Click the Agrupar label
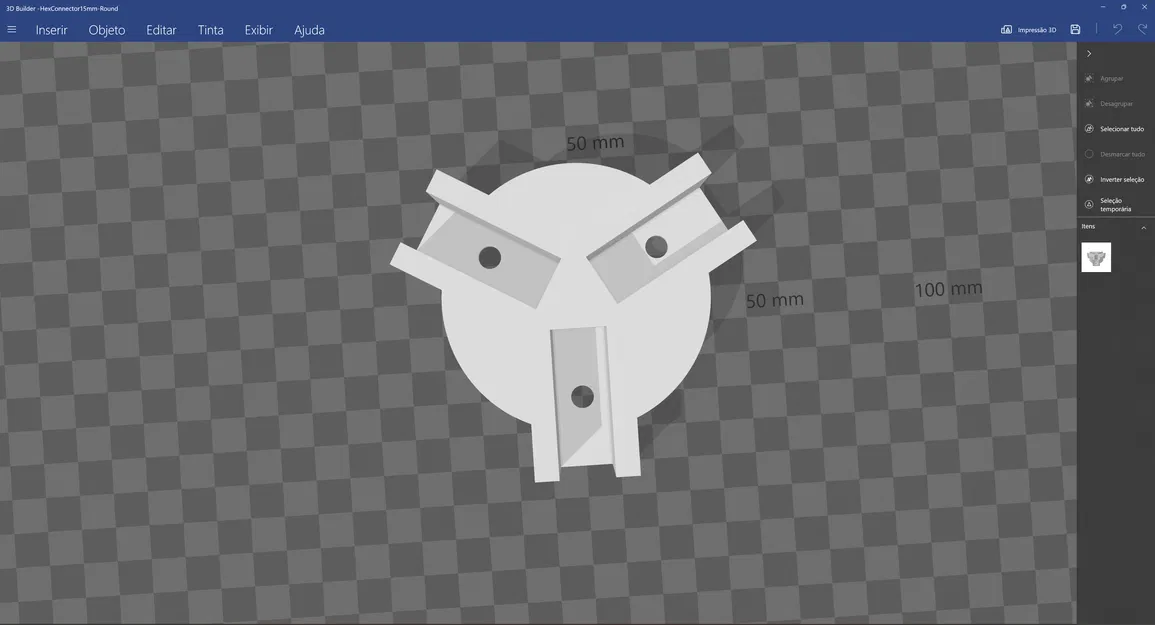Image resolution: width=1155 pixels, height=625 pixels. point(1112,79)
